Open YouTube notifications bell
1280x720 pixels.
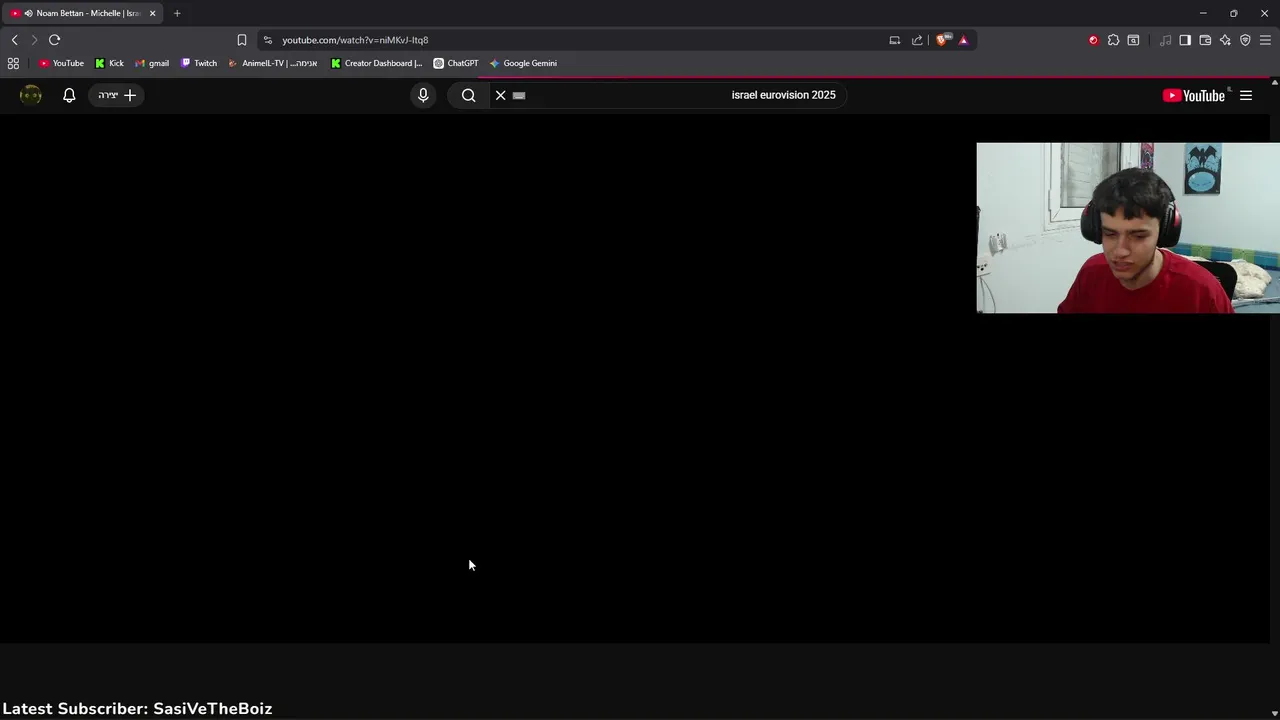click(69, 95)
